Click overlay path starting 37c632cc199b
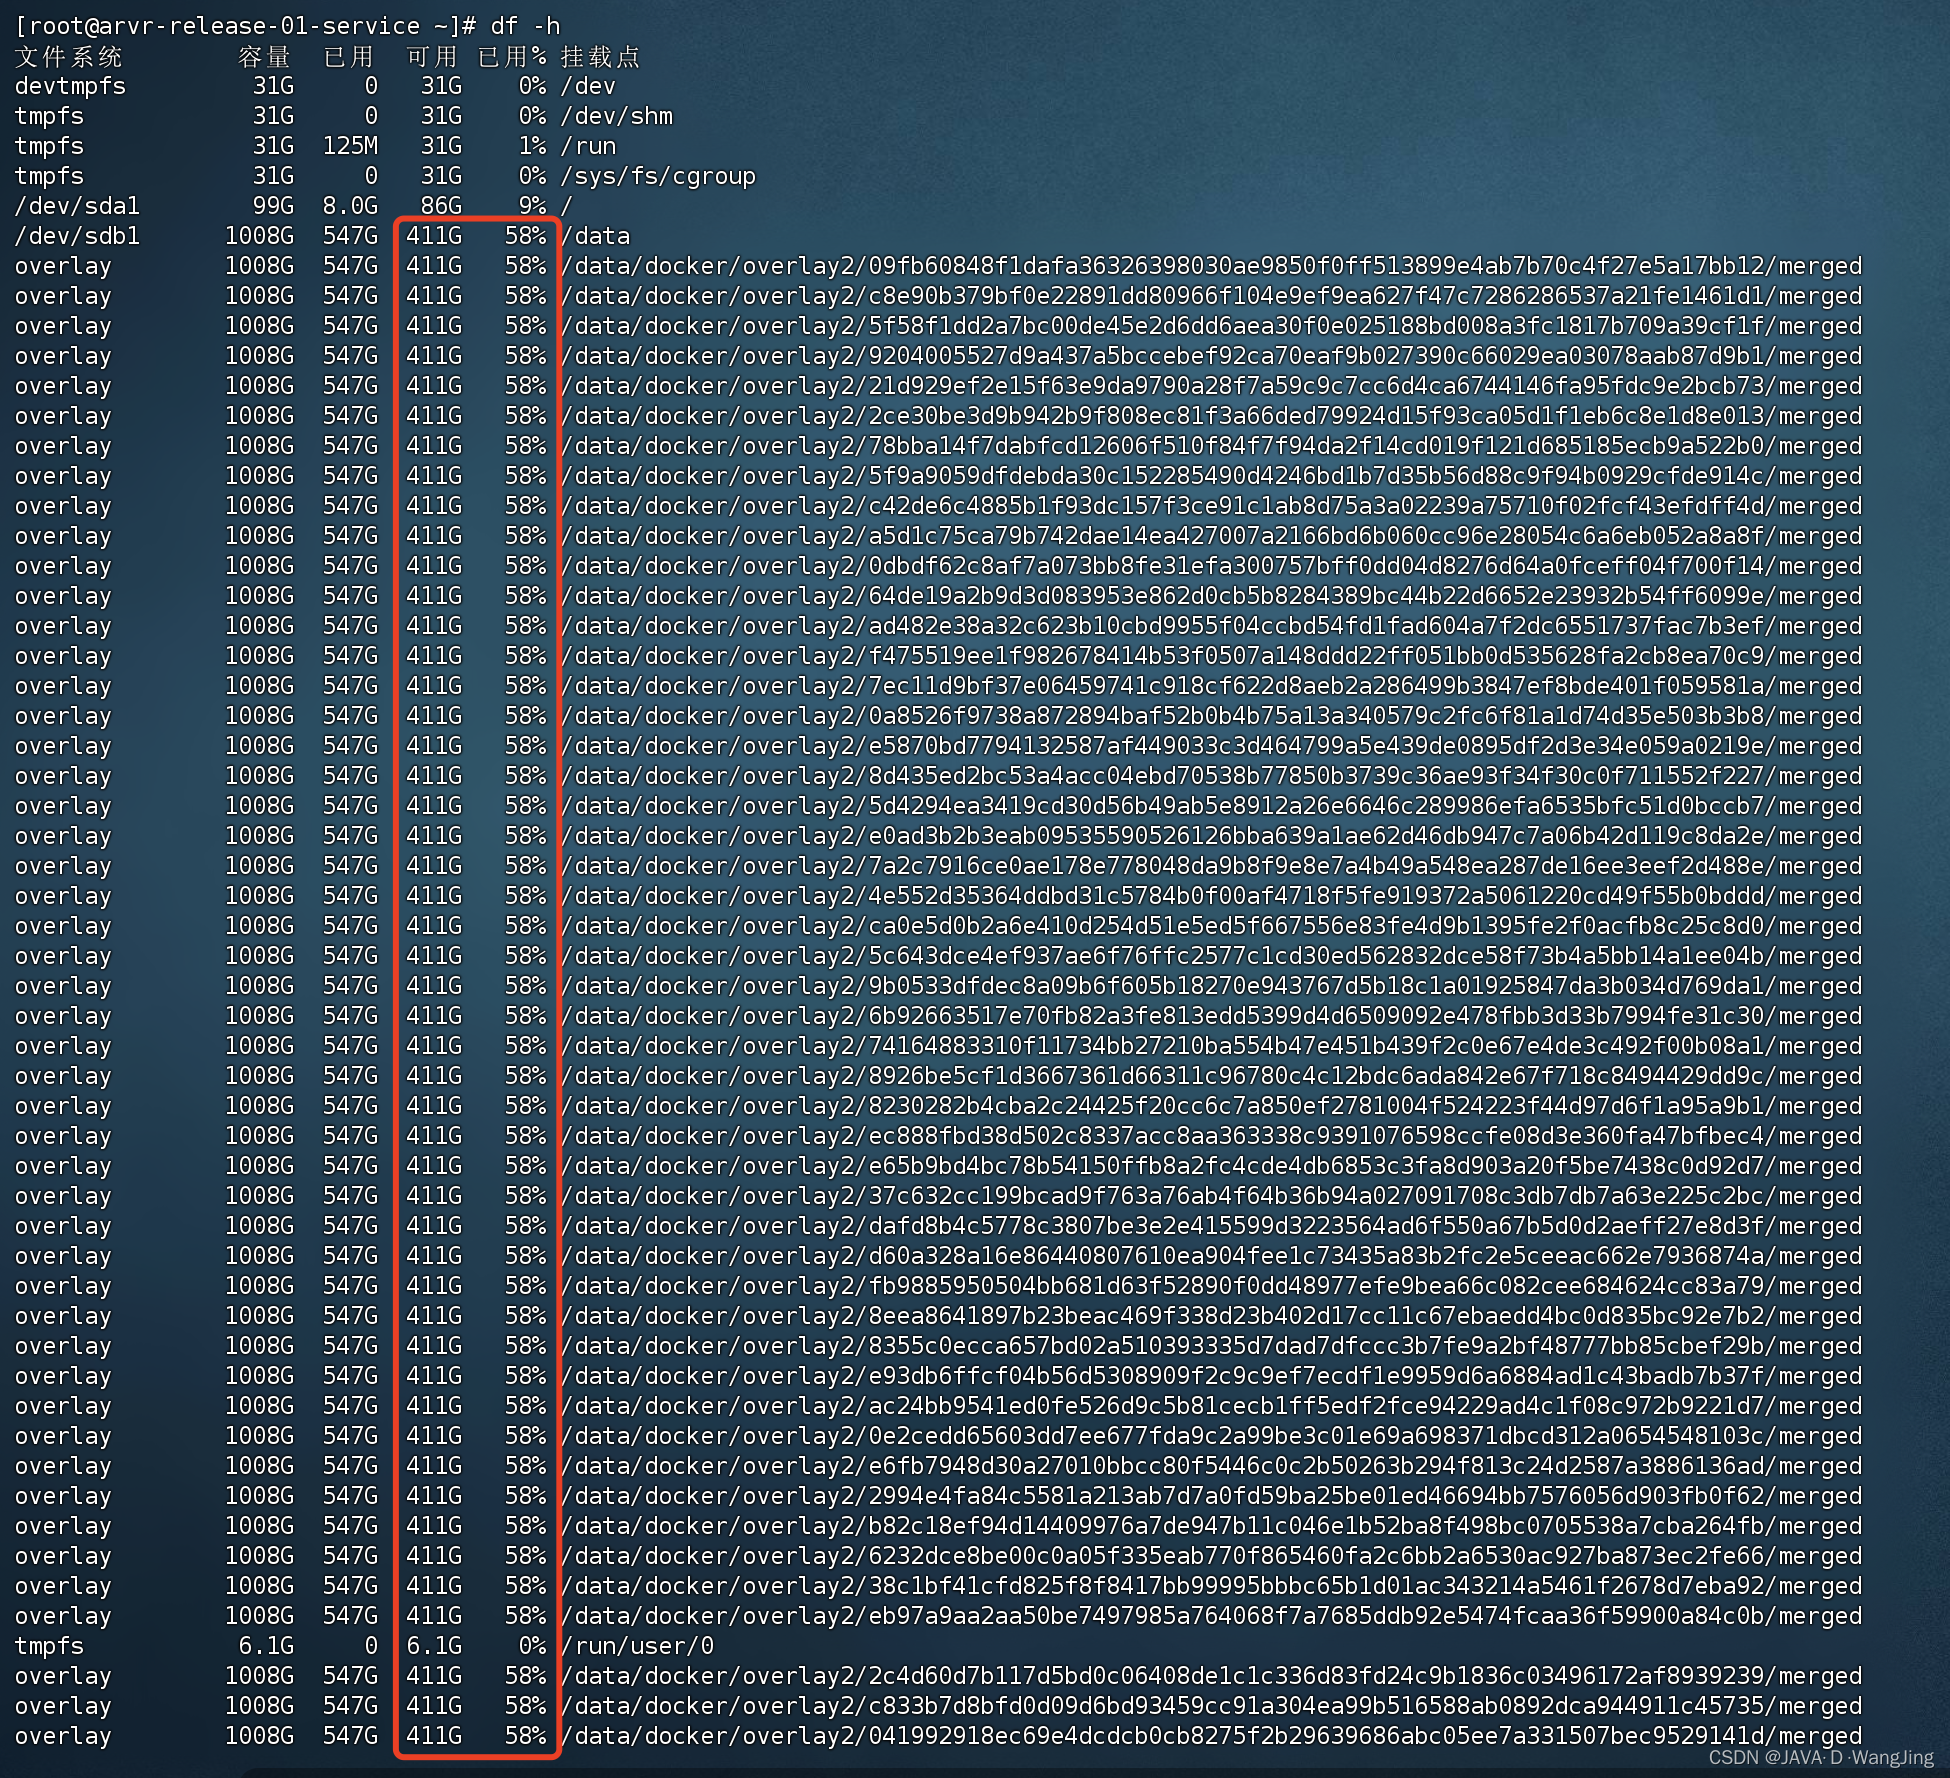This screenshot has height=1778, width=1950. tap(1212, 1196)
